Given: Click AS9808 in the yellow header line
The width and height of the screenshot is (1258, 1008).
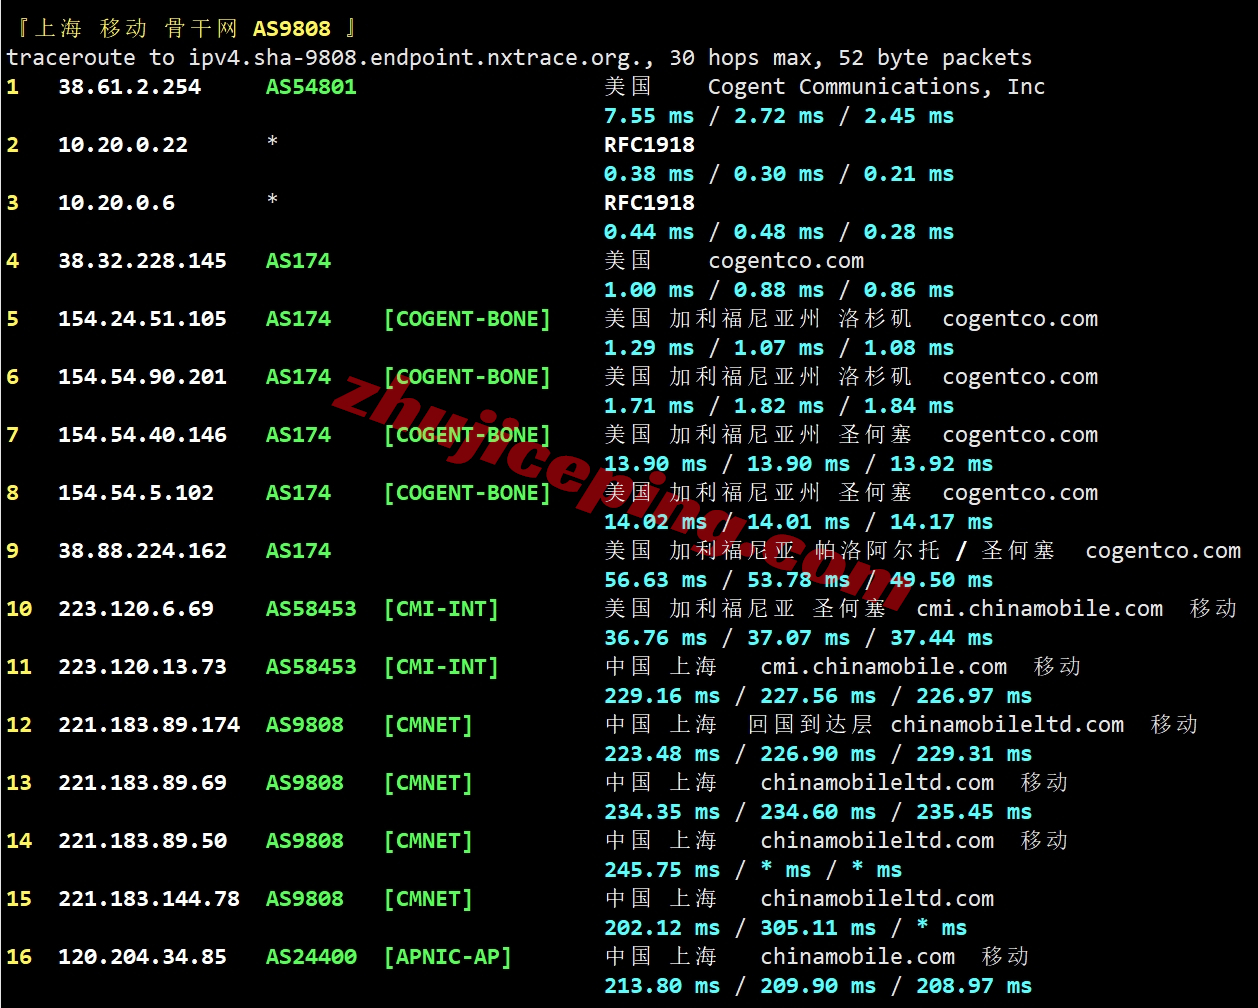Looking at the screenshot, I should [292, 29].
